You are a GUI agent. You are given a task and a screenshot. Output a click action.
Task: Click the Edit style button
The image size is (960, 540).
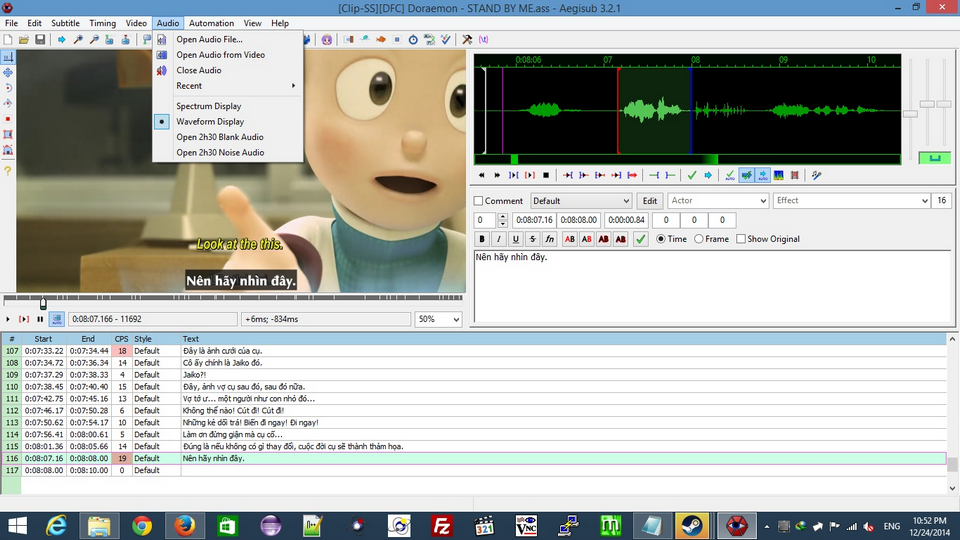(650, 201)
